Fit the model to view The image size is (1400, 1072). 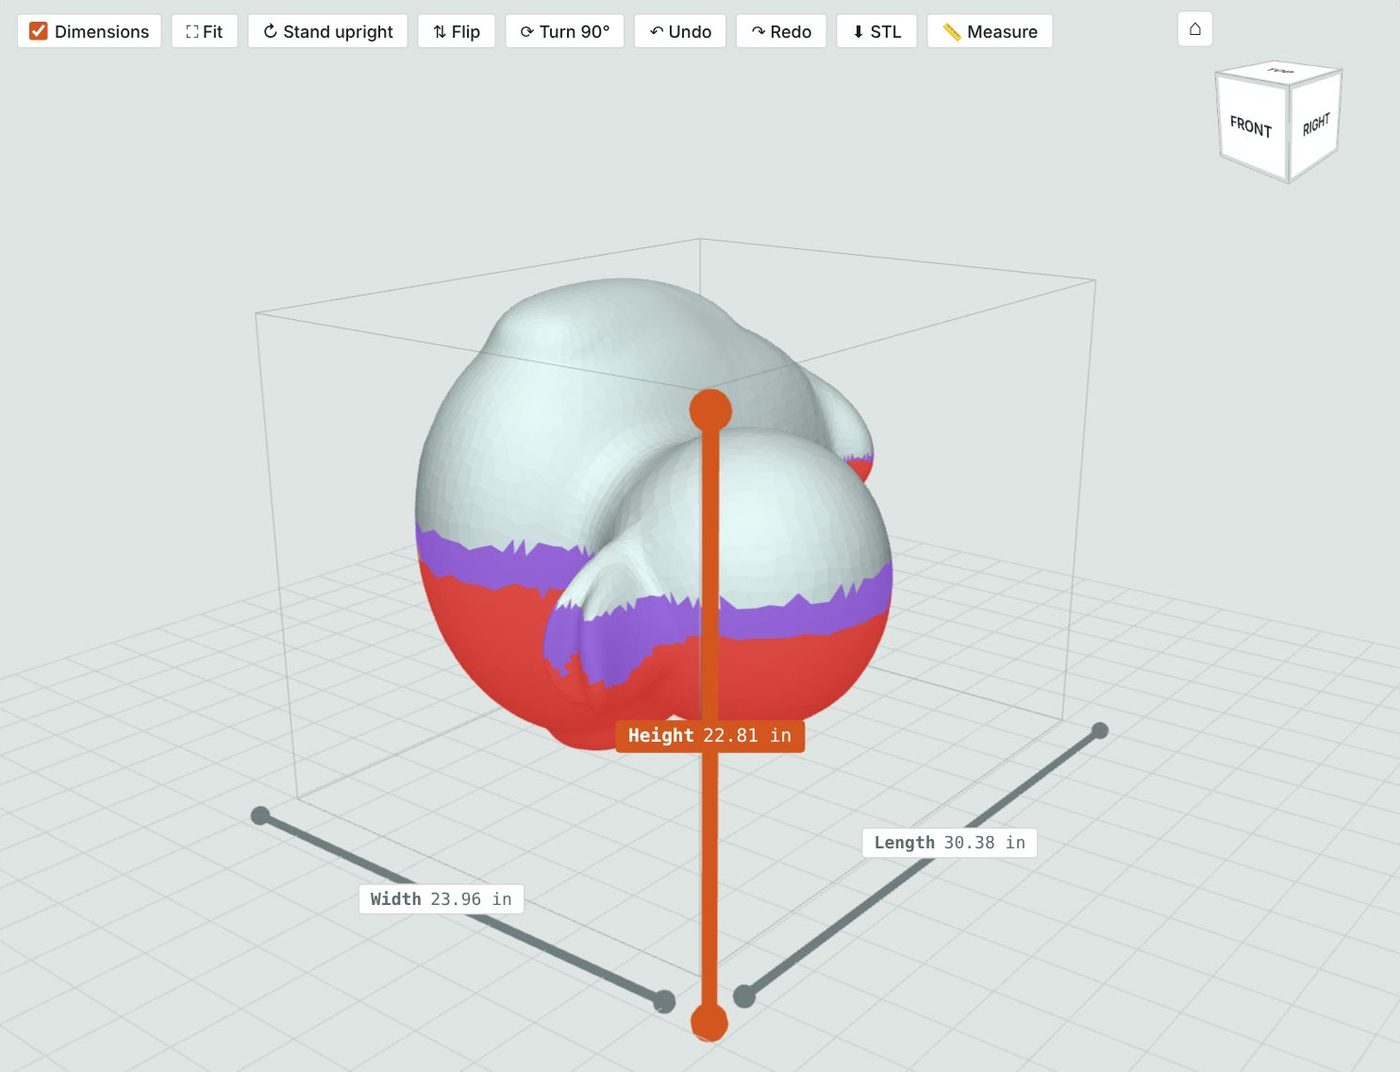pos(204,31)
